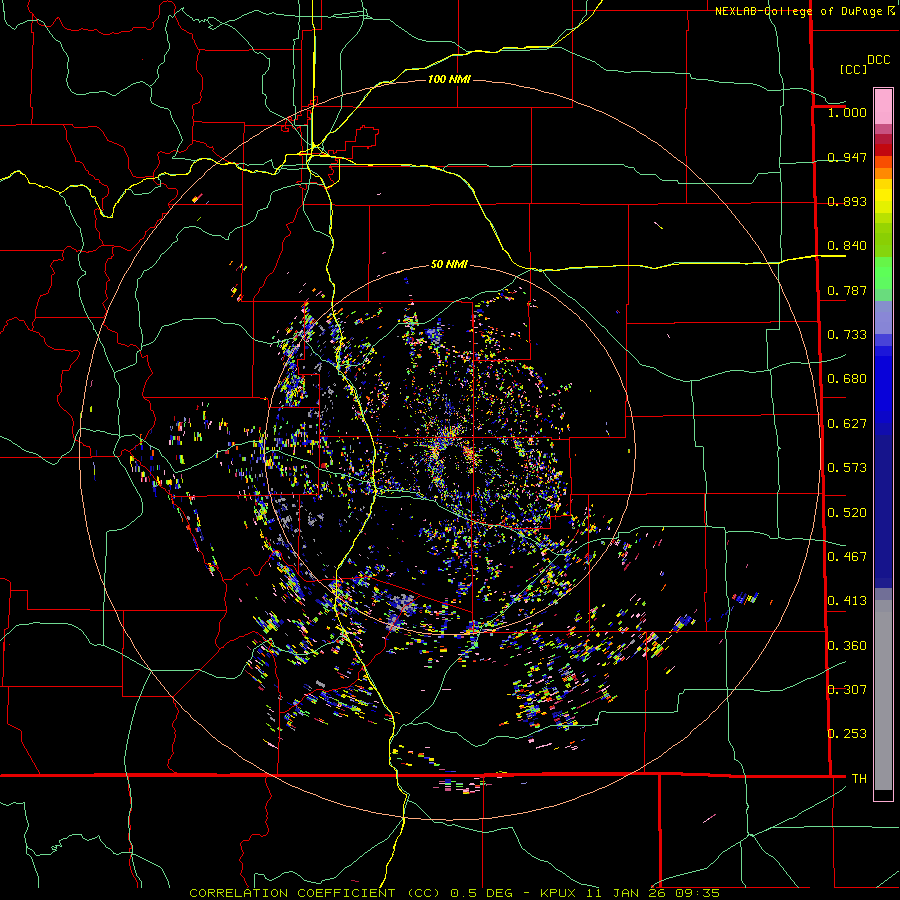Viewport: 900px width, 900px height.
Task: Click the 0.840 color scale value
Action: (x=847, y=246)
